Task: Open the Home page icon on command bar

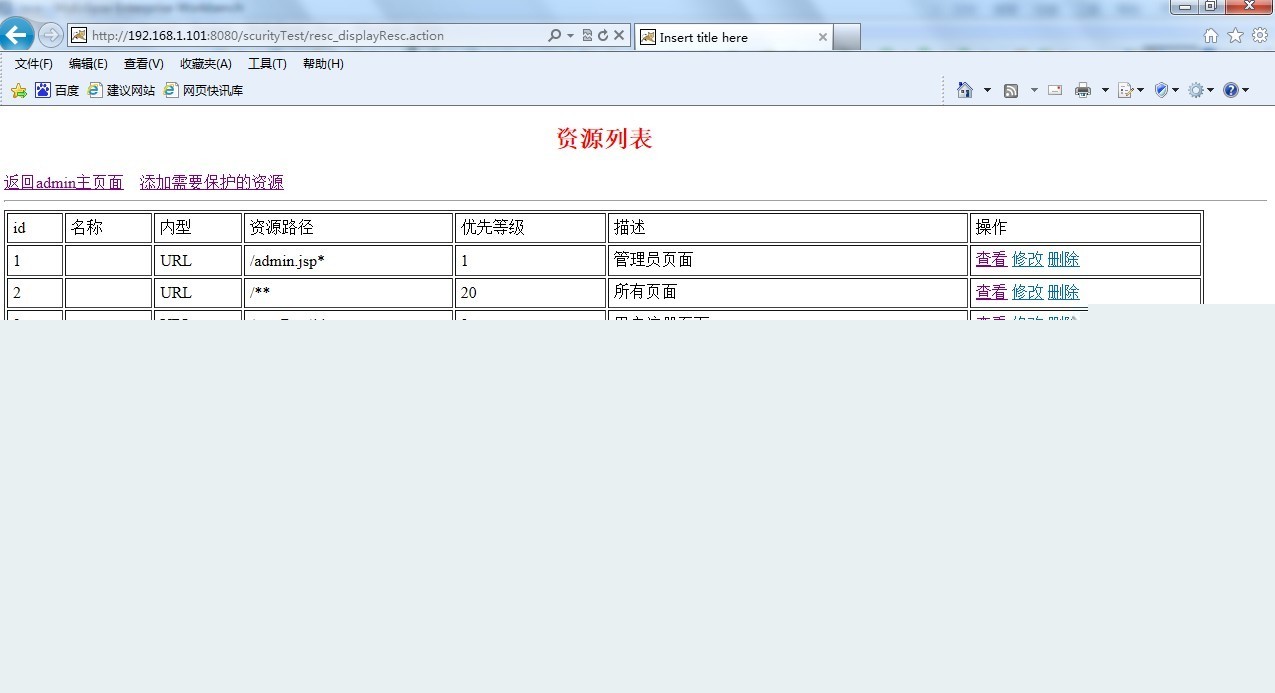Action: pos(965,89)
